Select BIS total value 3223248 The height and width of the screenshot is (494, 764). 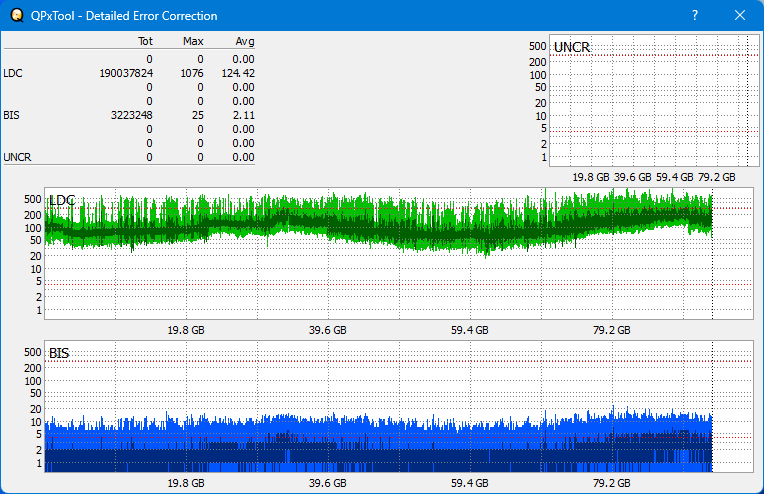click(x=132, y=115)
